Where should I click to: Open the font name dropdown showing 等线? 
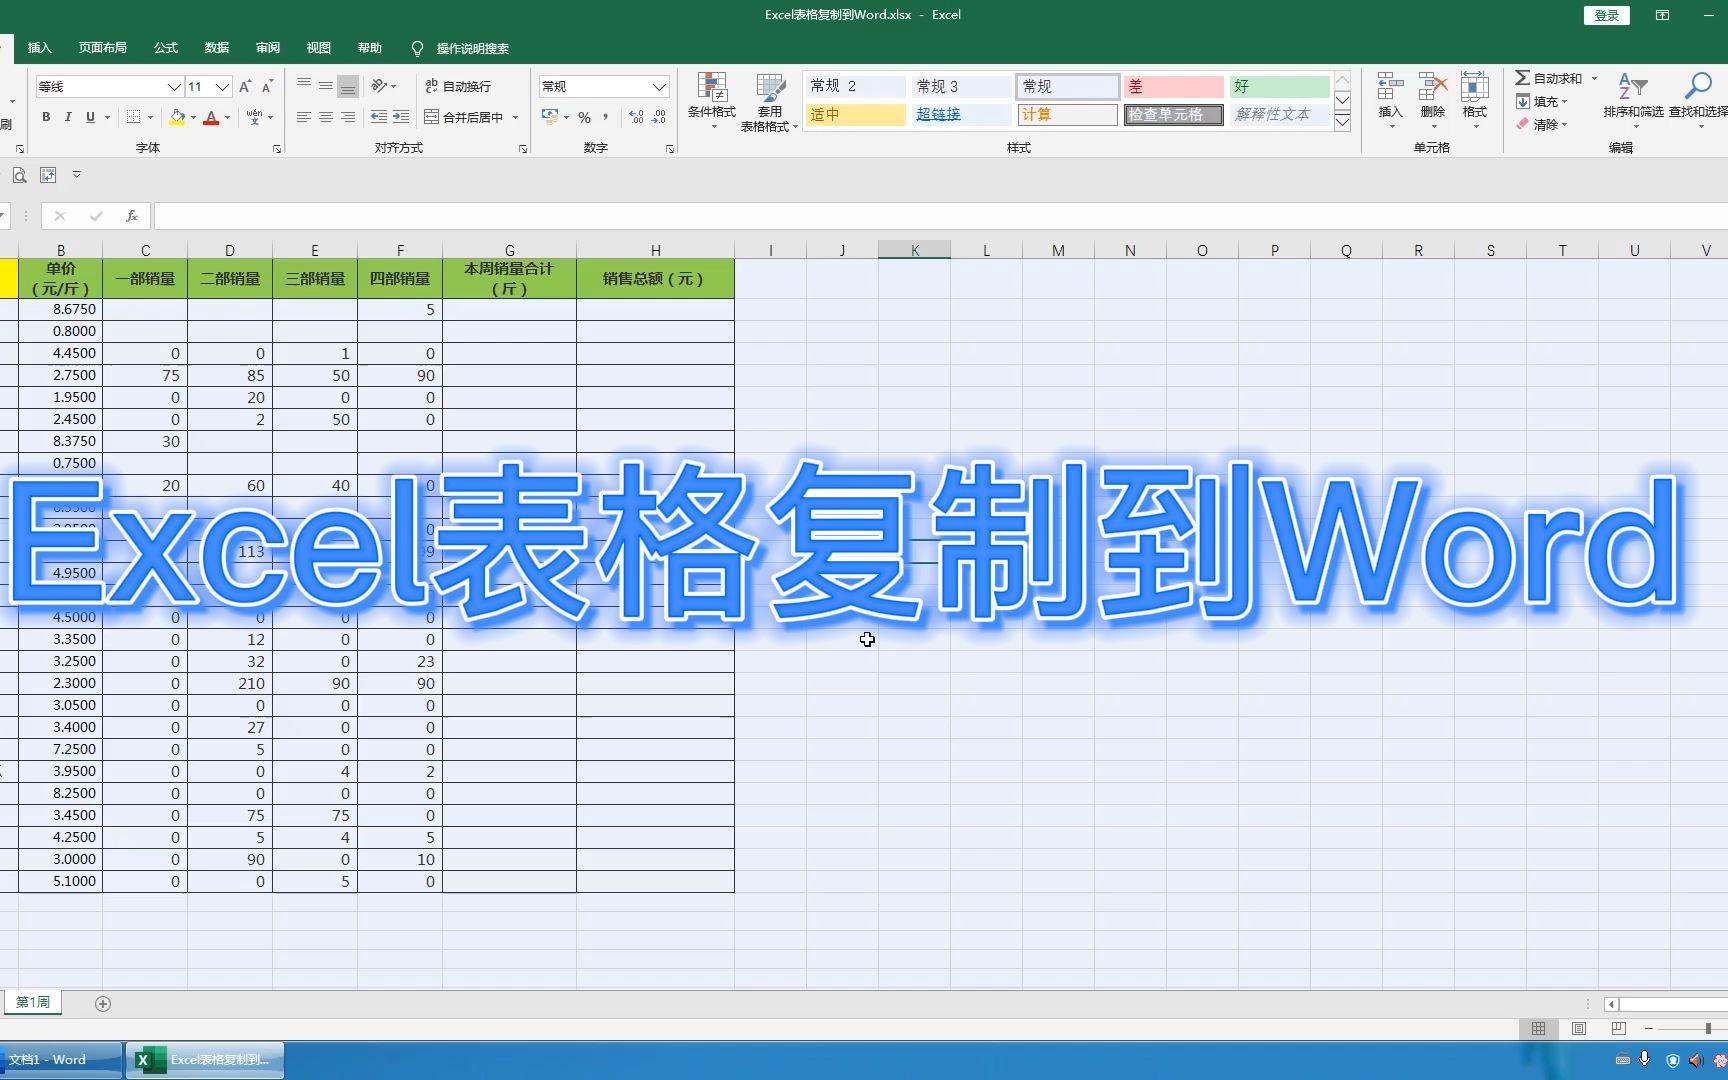click(x=173, y=87)
